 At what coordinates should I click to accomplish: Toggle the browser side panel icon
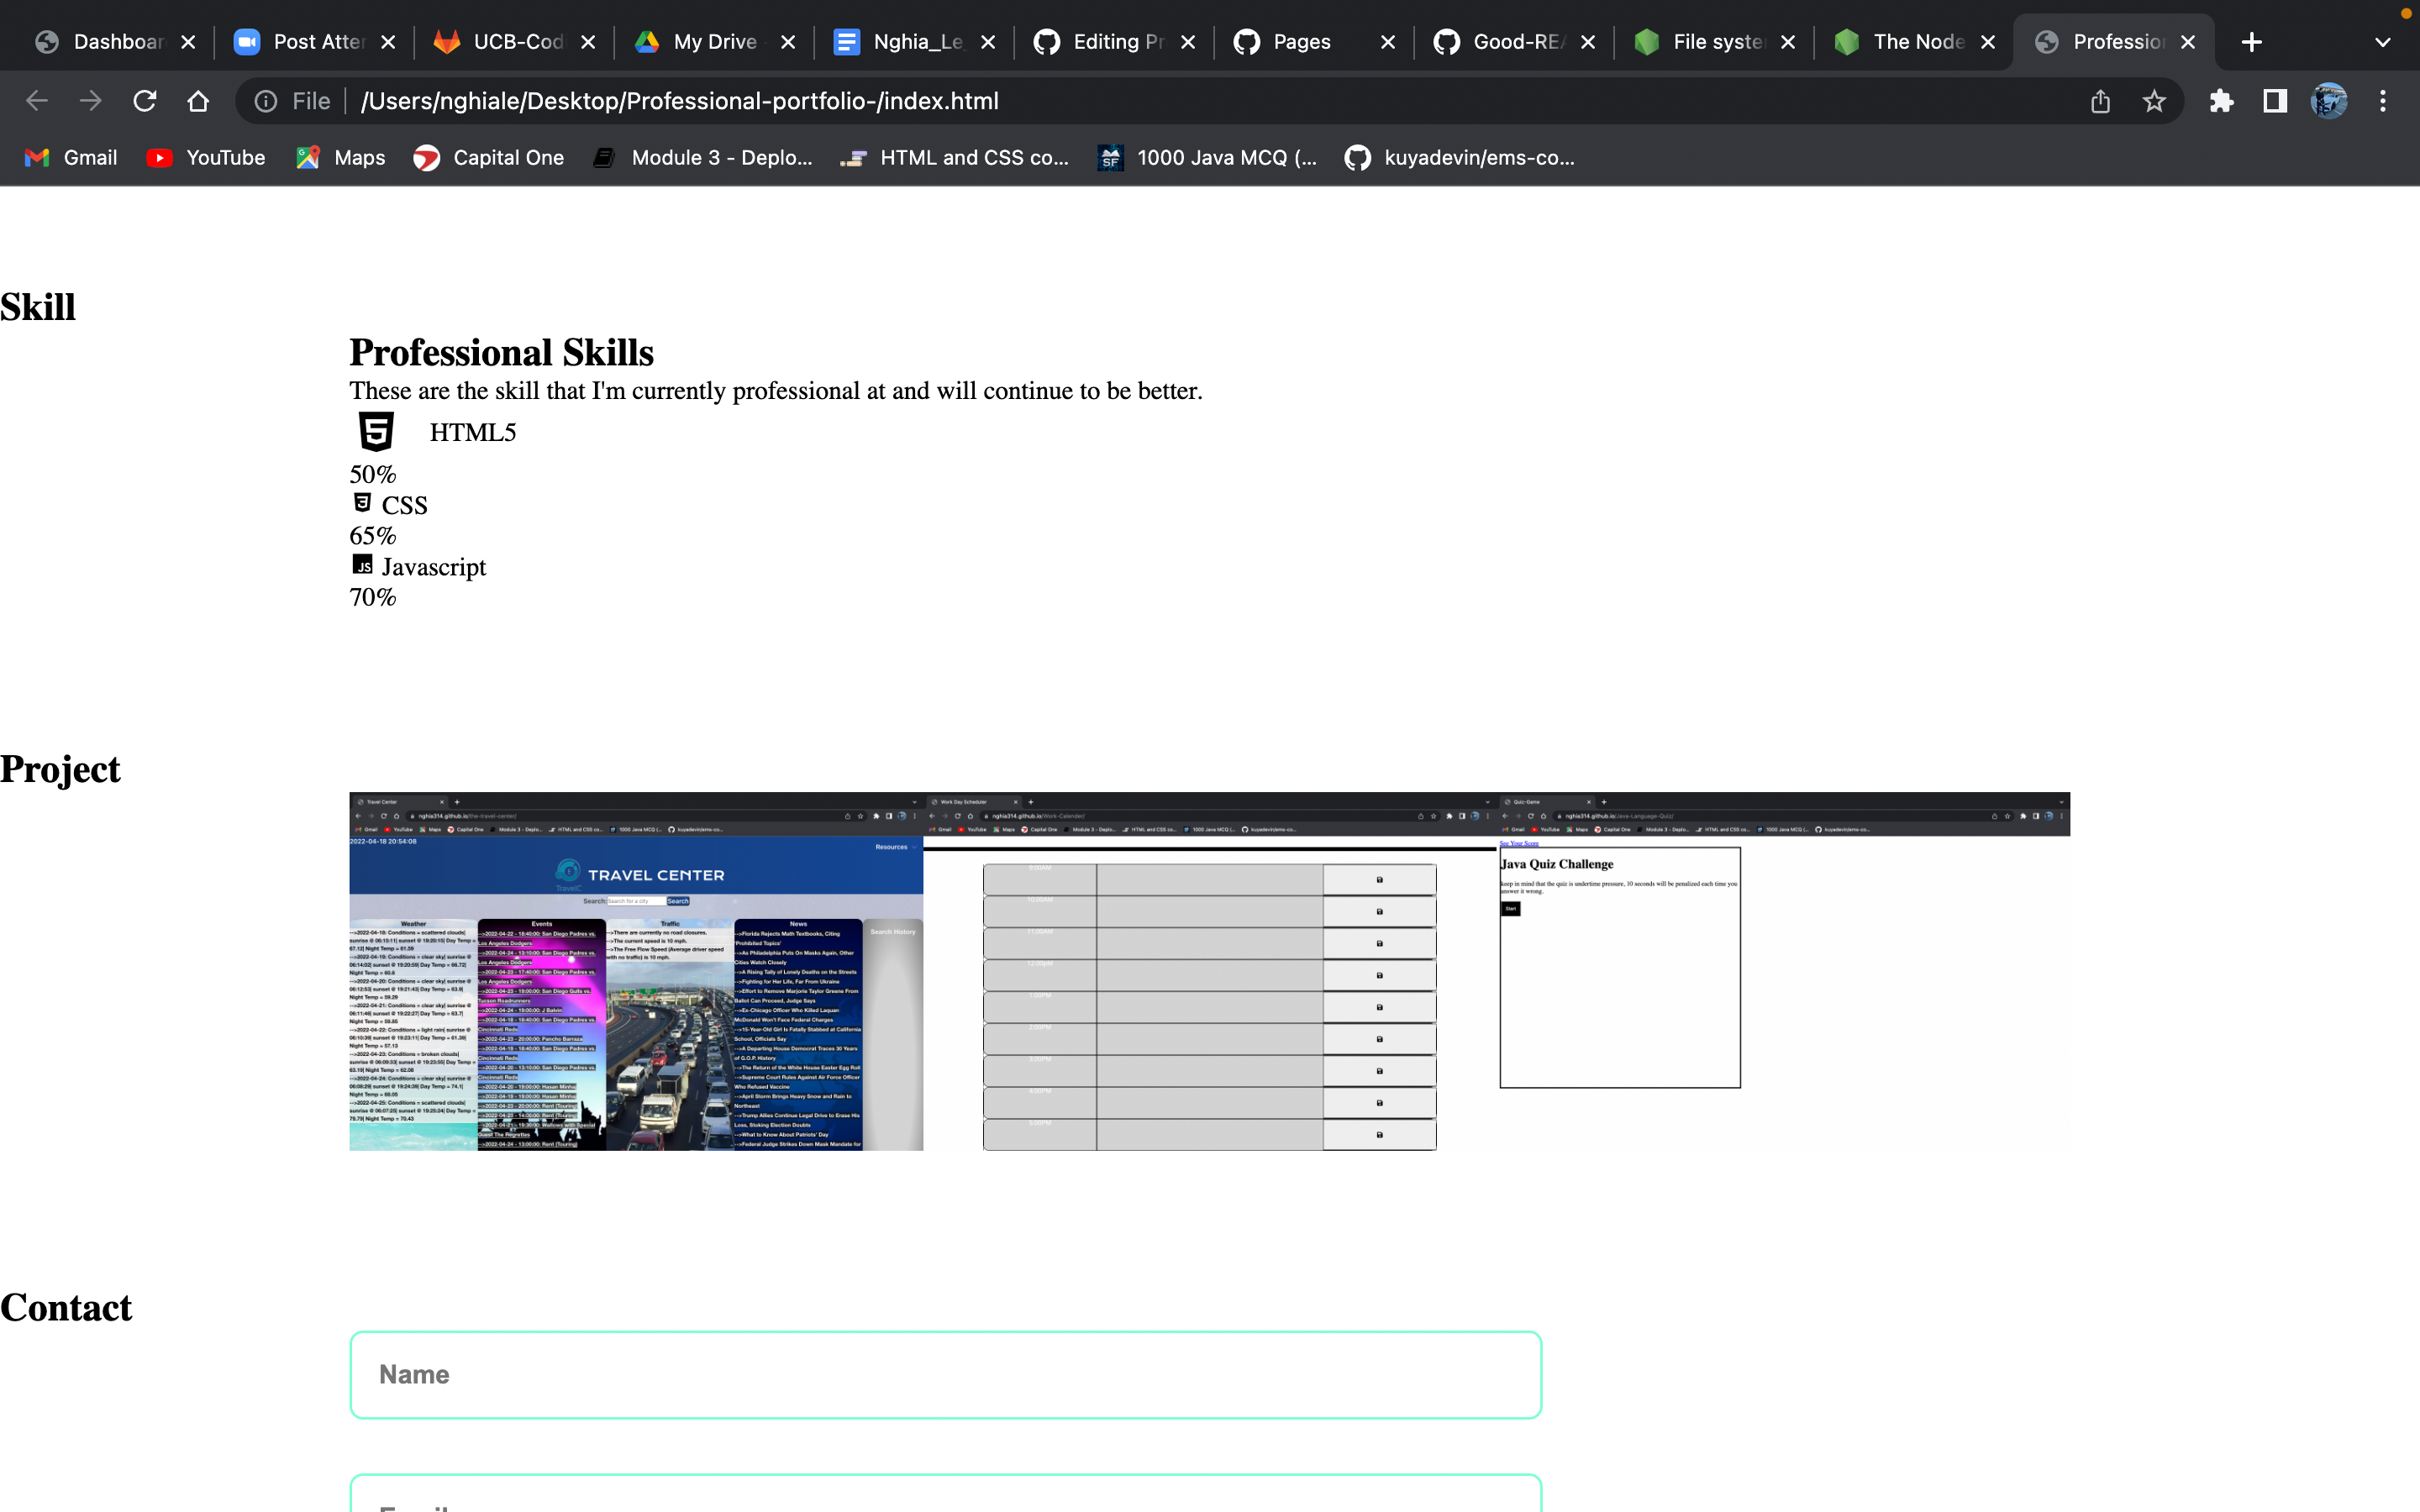coord(2275,101)
